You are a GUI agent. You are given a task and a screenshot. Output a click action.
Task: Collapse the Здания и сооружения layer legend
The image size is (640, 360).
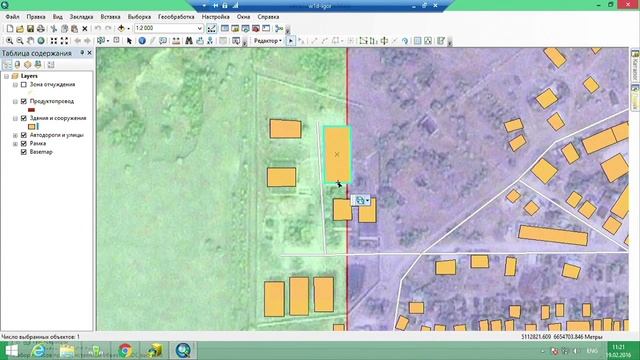[15, 118]
